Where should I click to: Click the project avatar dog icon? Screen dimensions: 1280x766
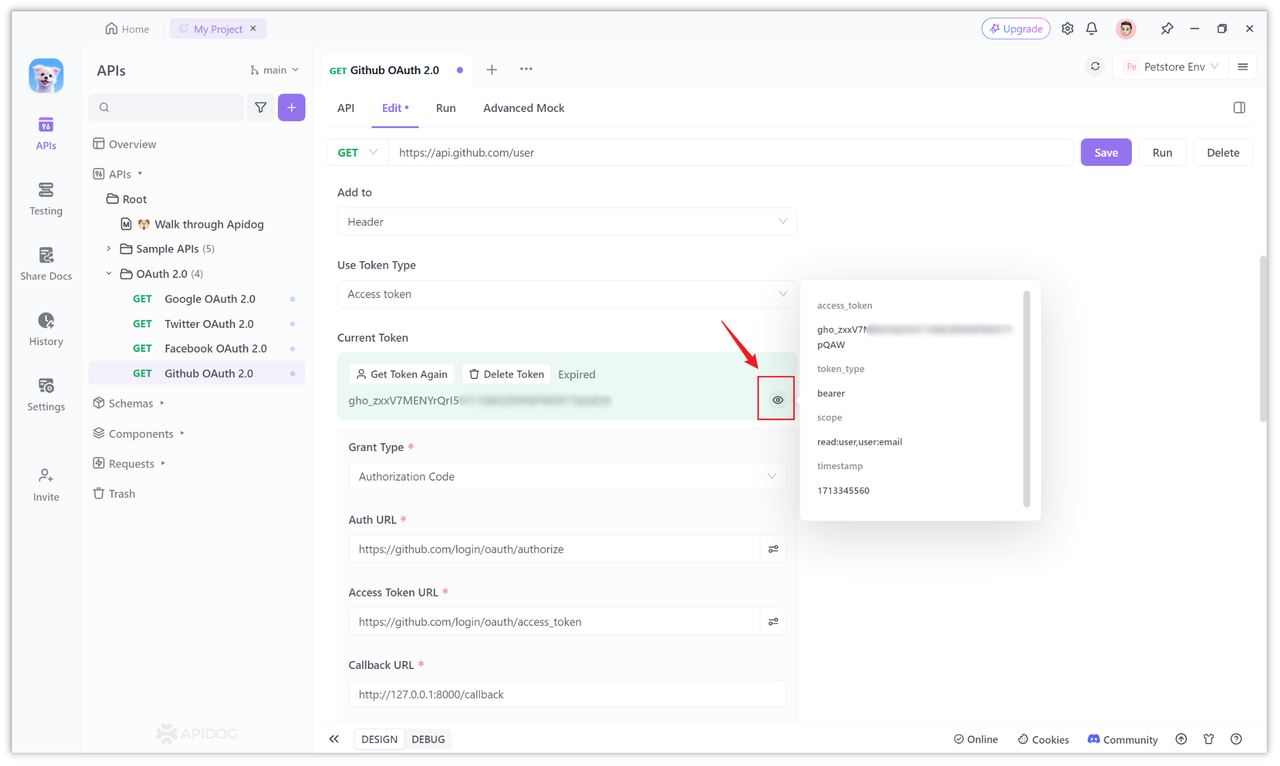(x=46, y=76)
